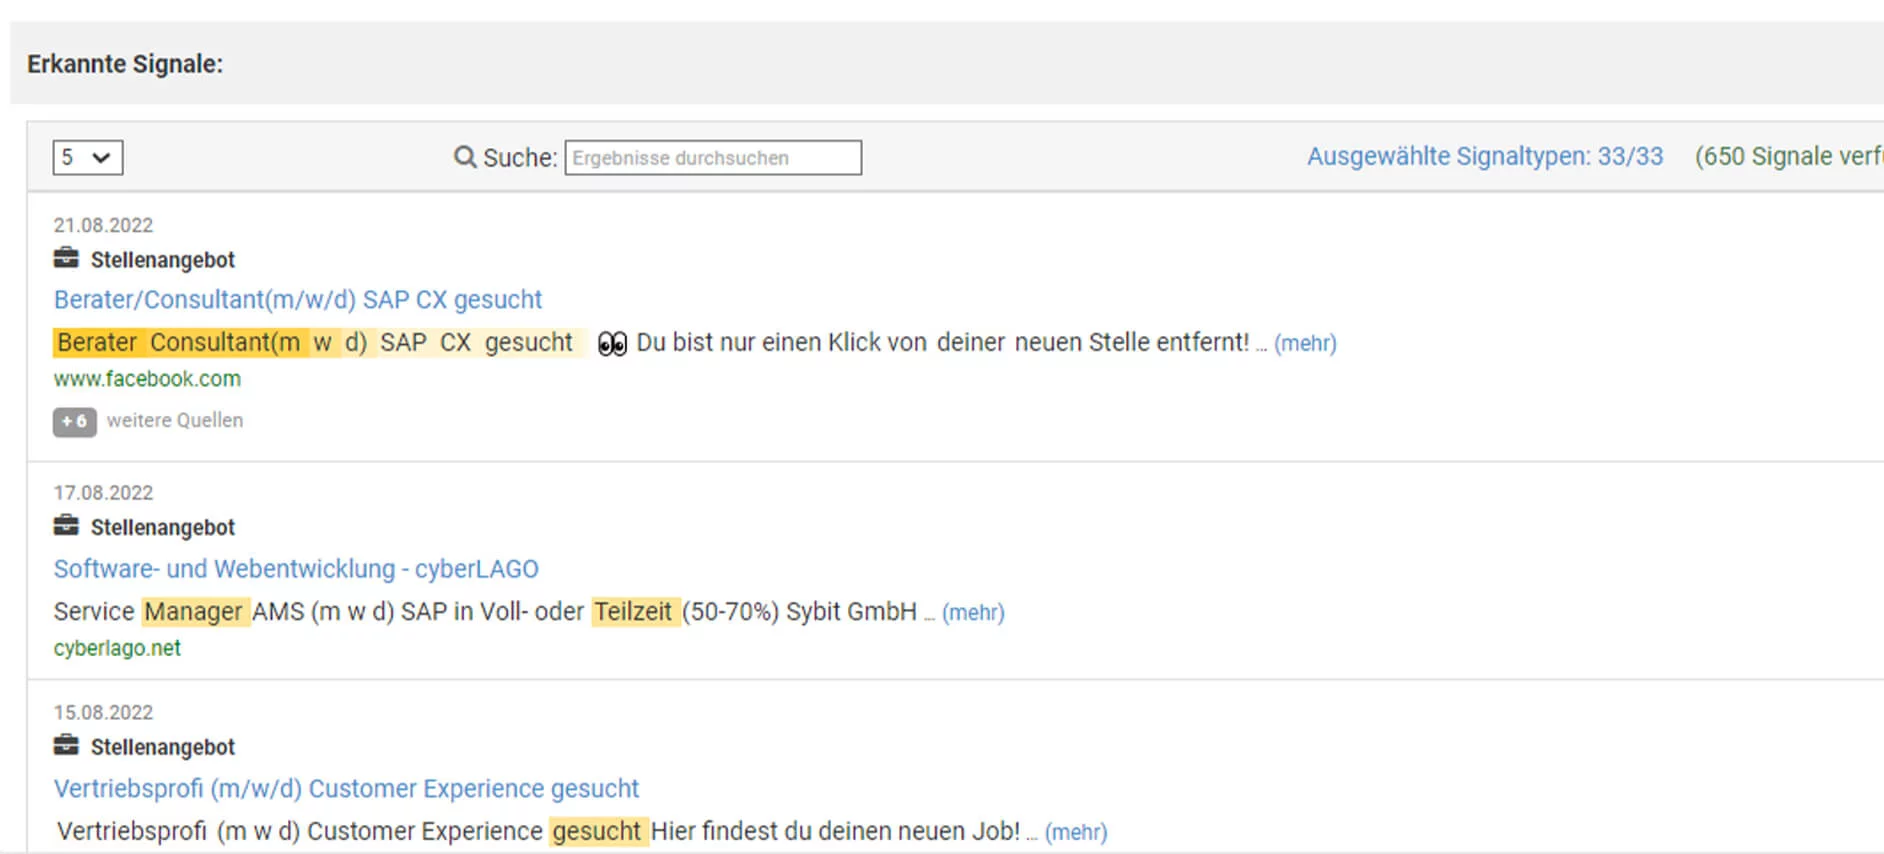The width and height of the screenshot is (1884, 854).
Task: Visit www.facebook.com source link
Action: pyautogui.click(x=147, y=379)
